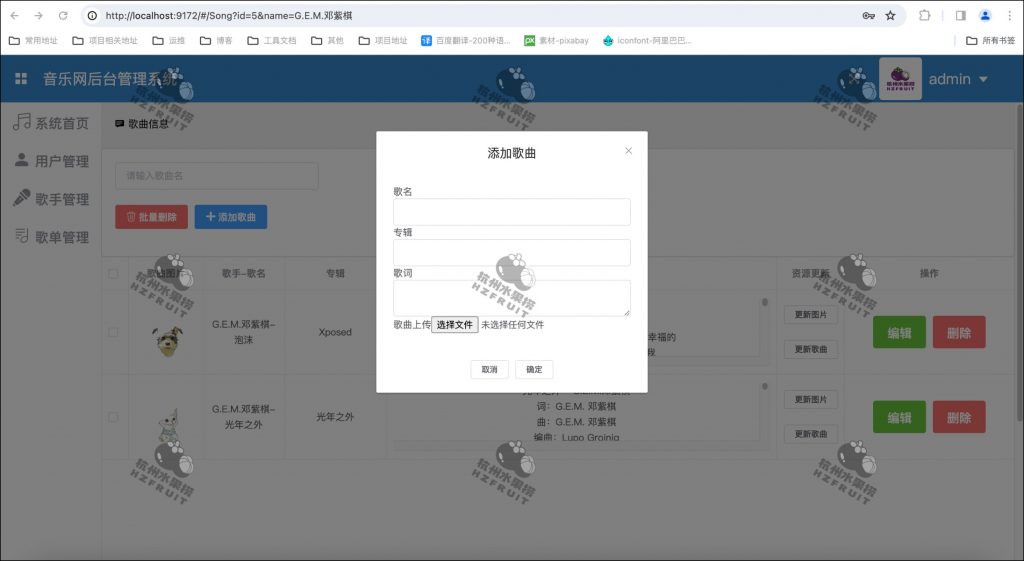Open 歌手管理 in sidebar
The width and height of the screenshot is (1024, 561).
(61, 199)
